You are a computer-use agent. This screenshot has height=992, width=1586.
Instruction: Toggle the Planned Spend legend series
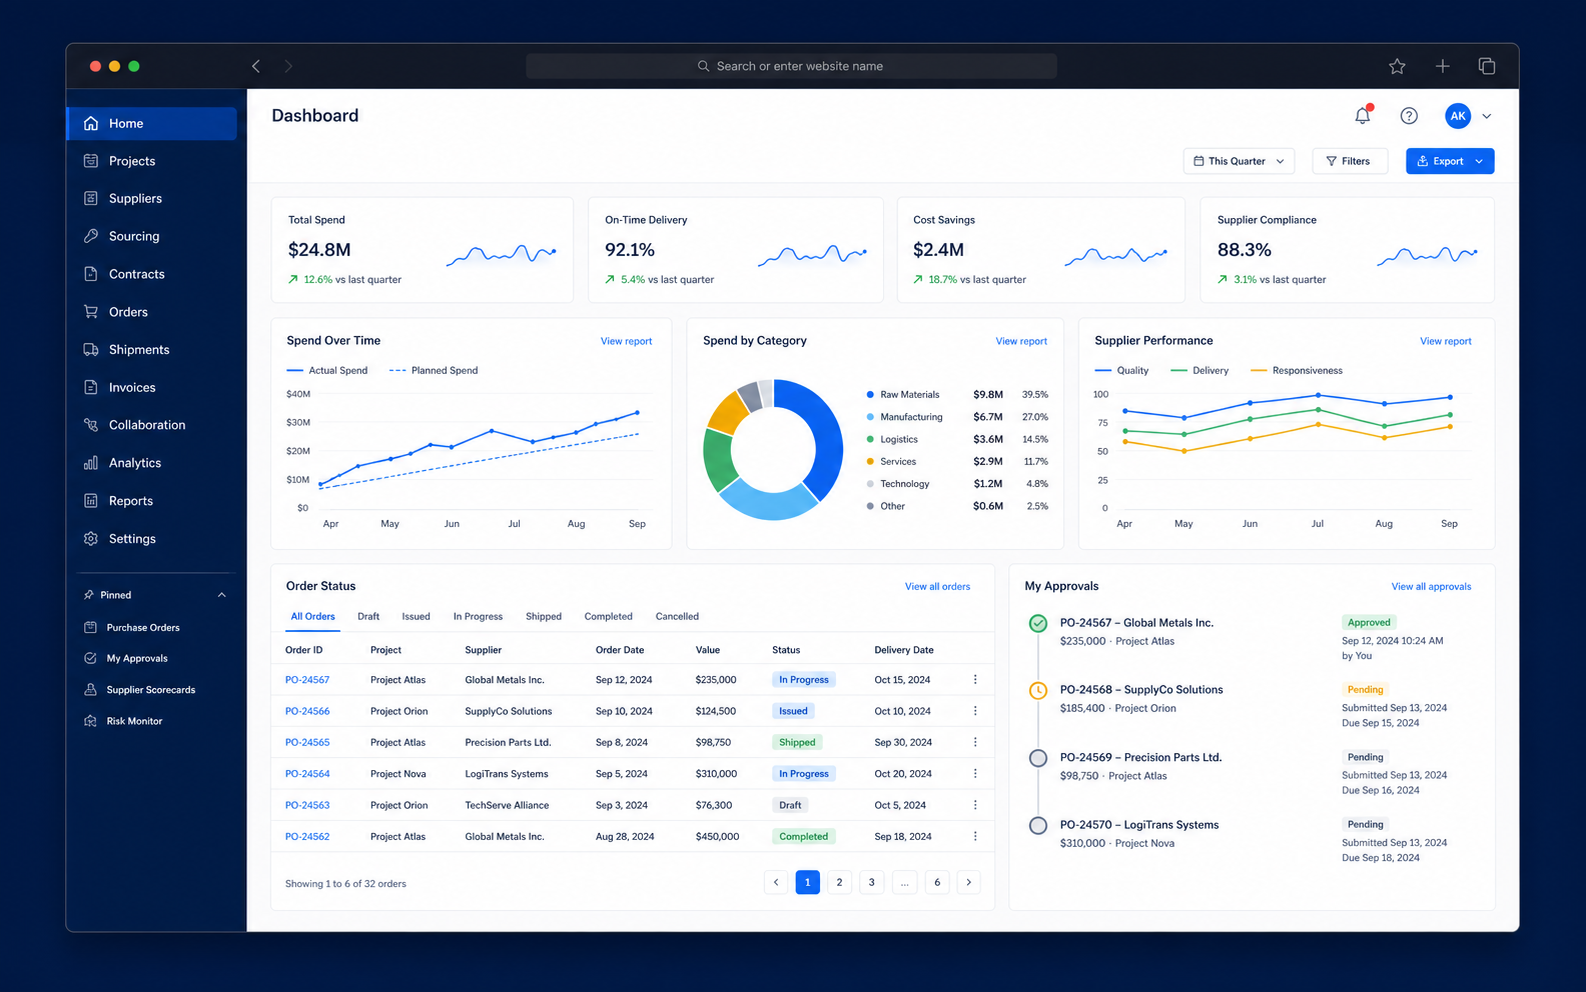pyautogui.click(x=433, y=371)
